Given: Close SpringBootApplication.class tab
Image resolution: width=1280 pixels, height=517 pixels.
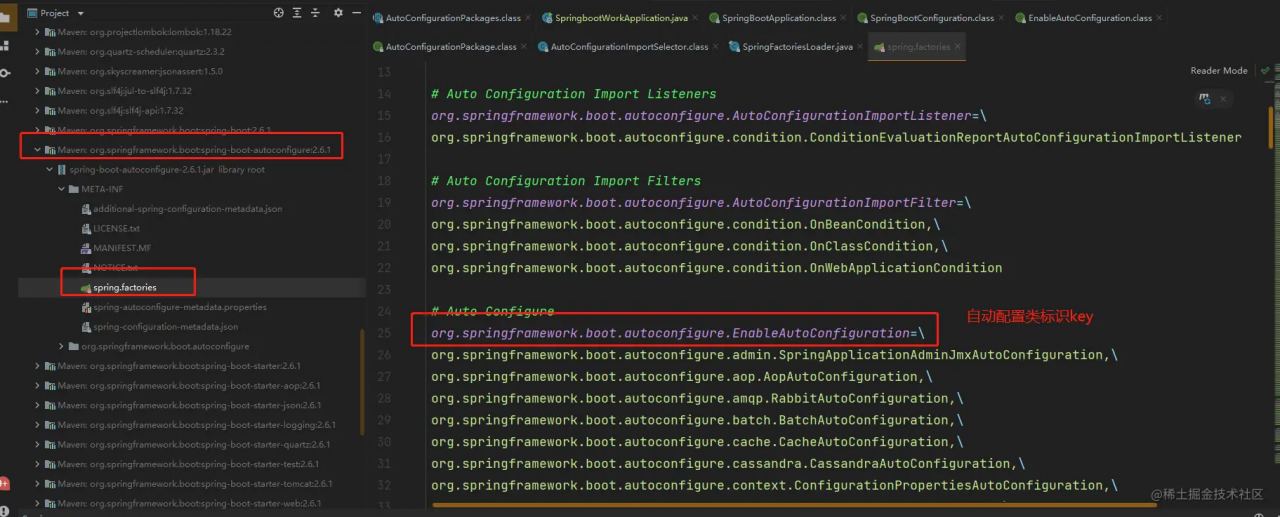Looking at the screenshot, I should click(843, 18).
